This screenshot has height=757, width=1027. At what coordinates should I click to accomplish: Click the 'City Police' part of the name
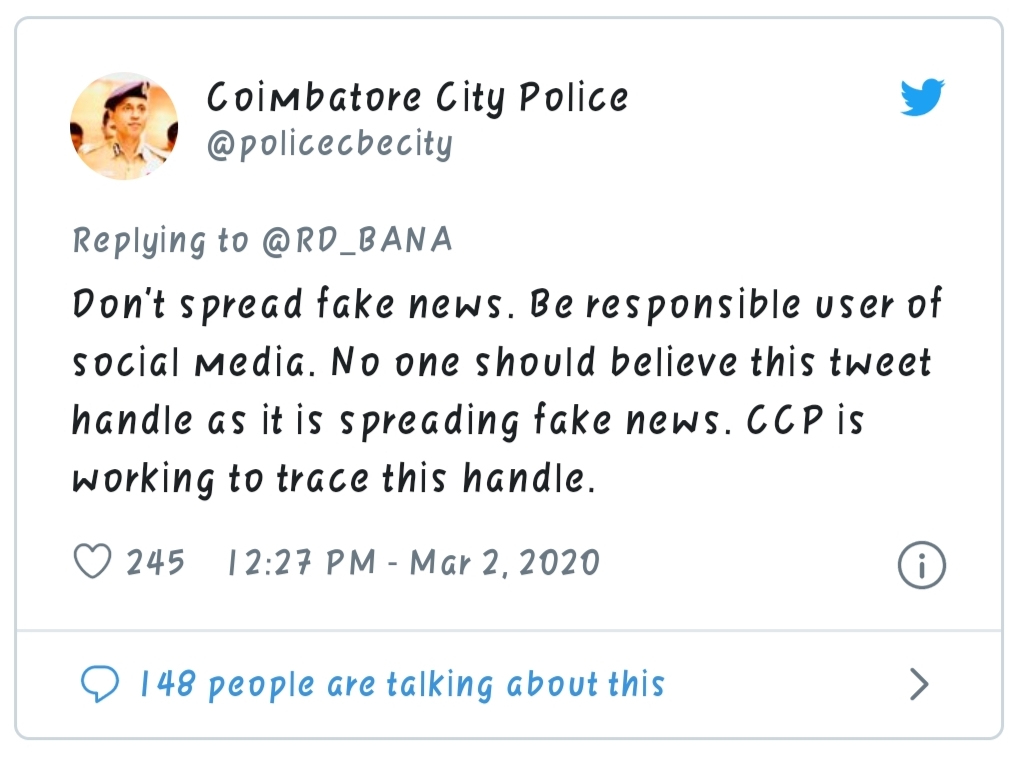coord(532,98)
